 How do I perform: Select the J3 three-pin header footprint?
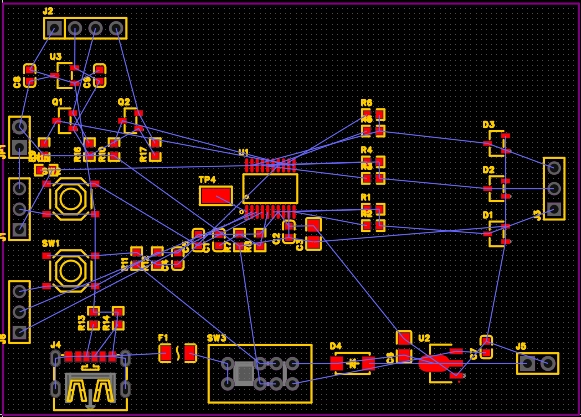point(554,189)
